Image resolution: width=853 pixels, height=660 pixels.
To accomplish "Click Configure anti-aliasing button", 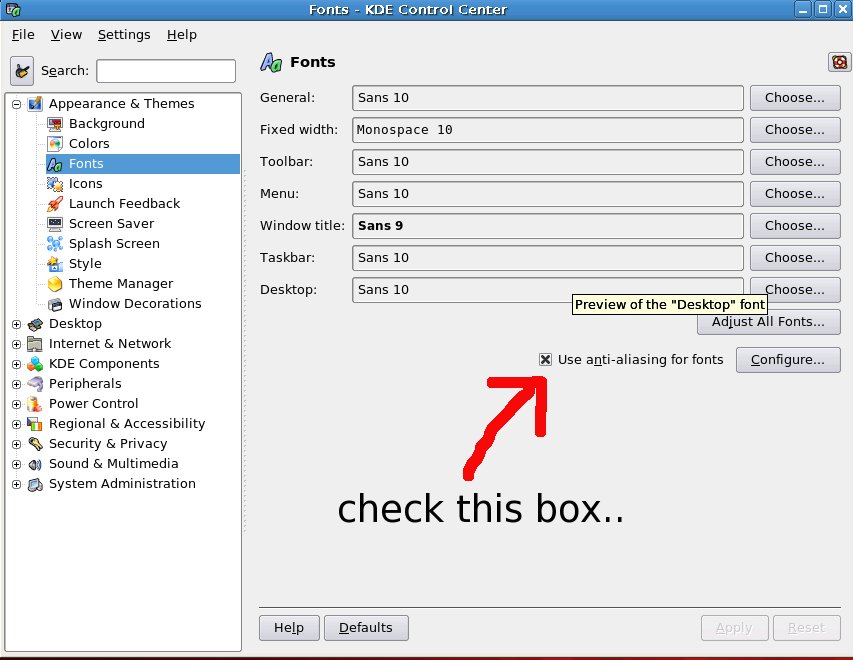I will pos(787,360).
